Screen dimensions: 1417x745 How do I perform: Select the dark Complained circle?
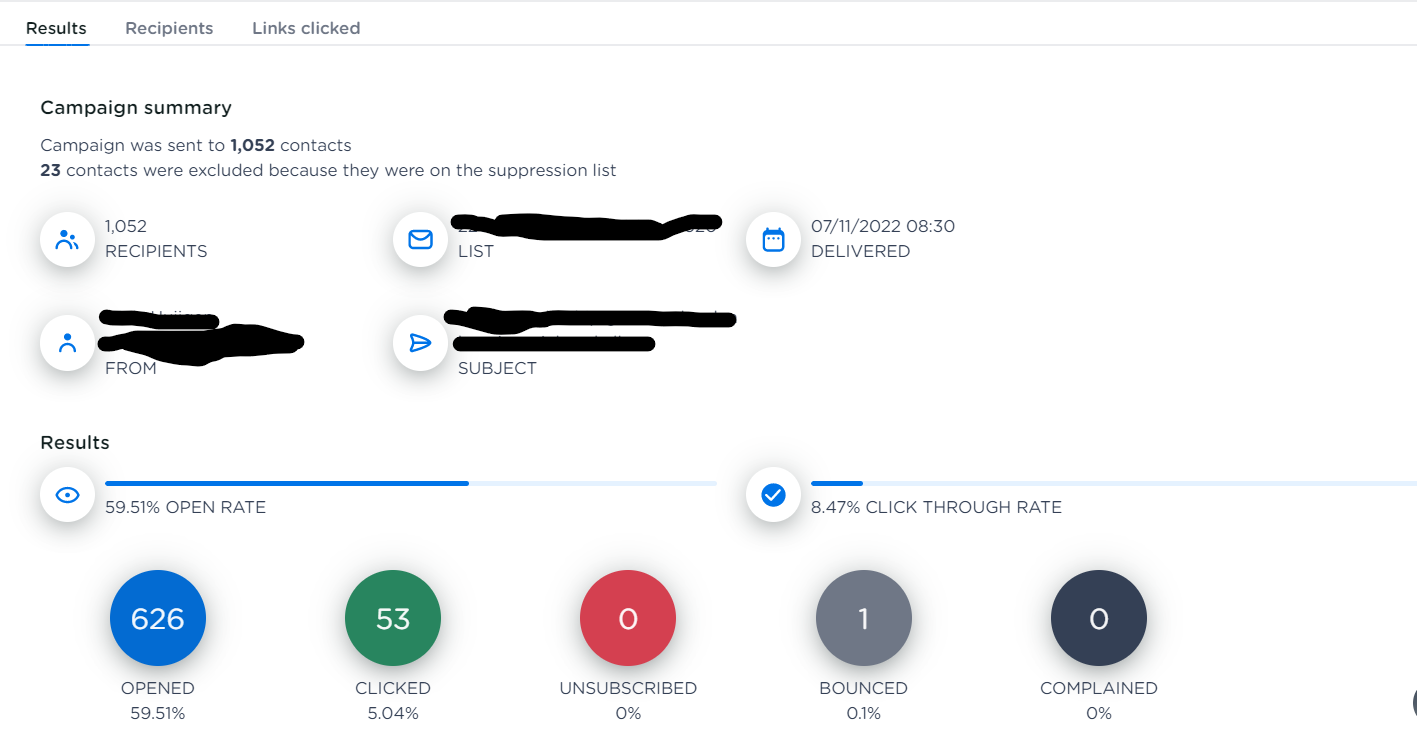coord(1098,619)
